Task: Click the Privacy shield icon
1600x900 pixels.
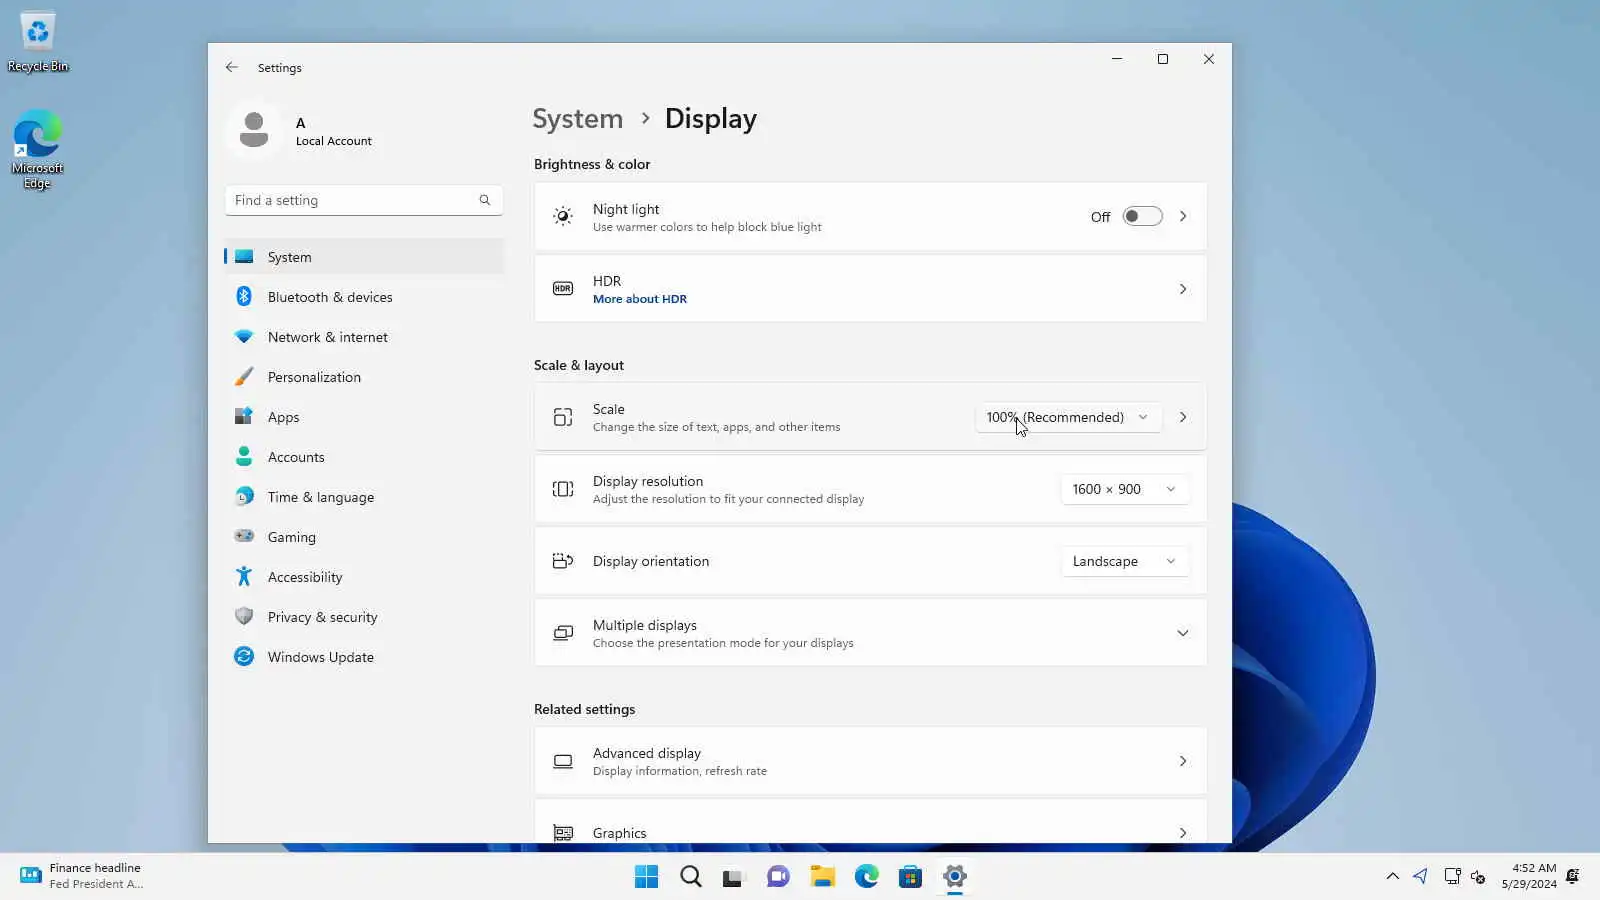Action: click(244, 617)
